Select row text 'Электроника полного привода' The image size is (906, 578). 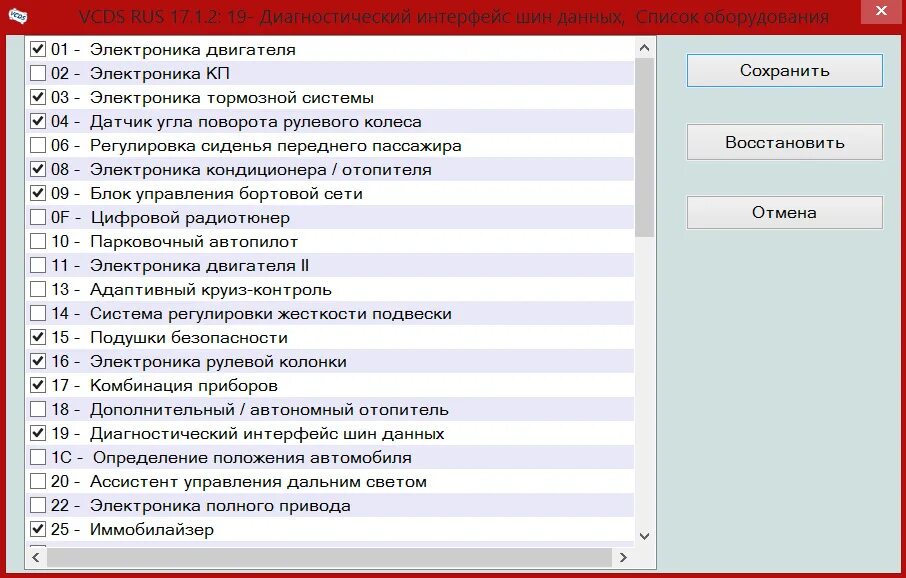220,506
